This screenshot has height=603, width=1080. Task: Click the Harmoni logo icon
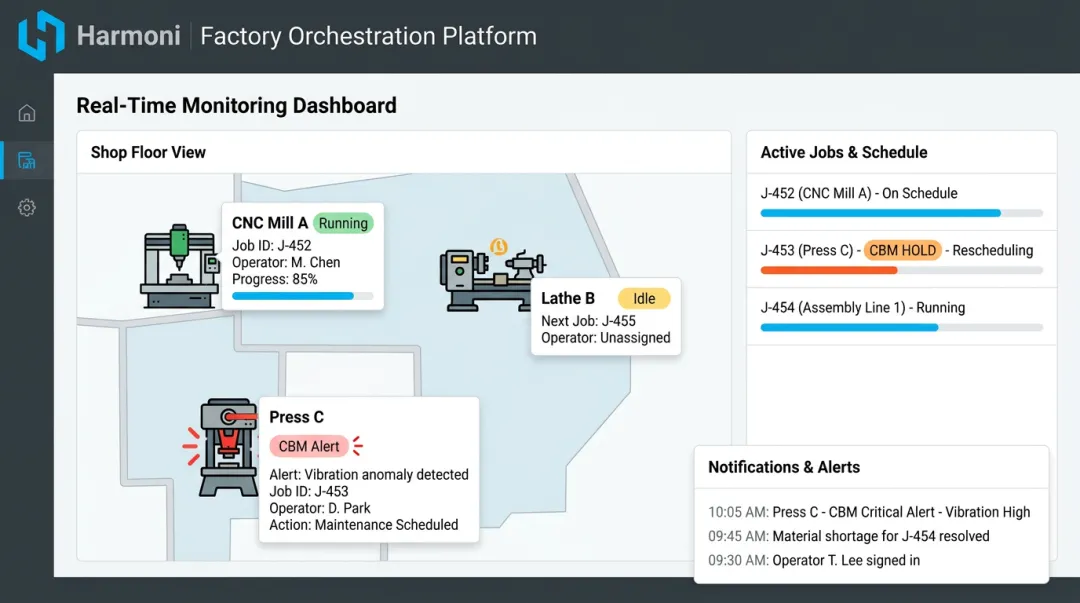41,35
